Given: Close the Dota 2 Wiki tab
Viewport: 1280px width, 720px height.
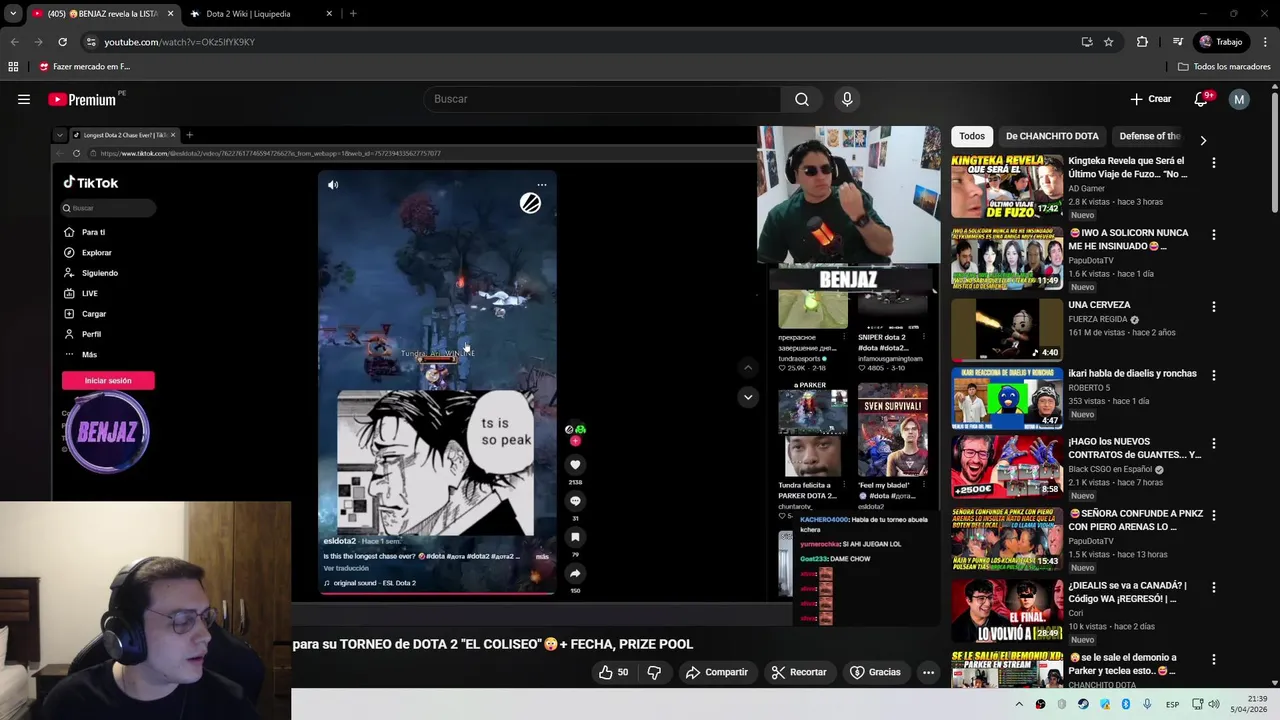Looking at the screenshot, I should pos(329,13).
